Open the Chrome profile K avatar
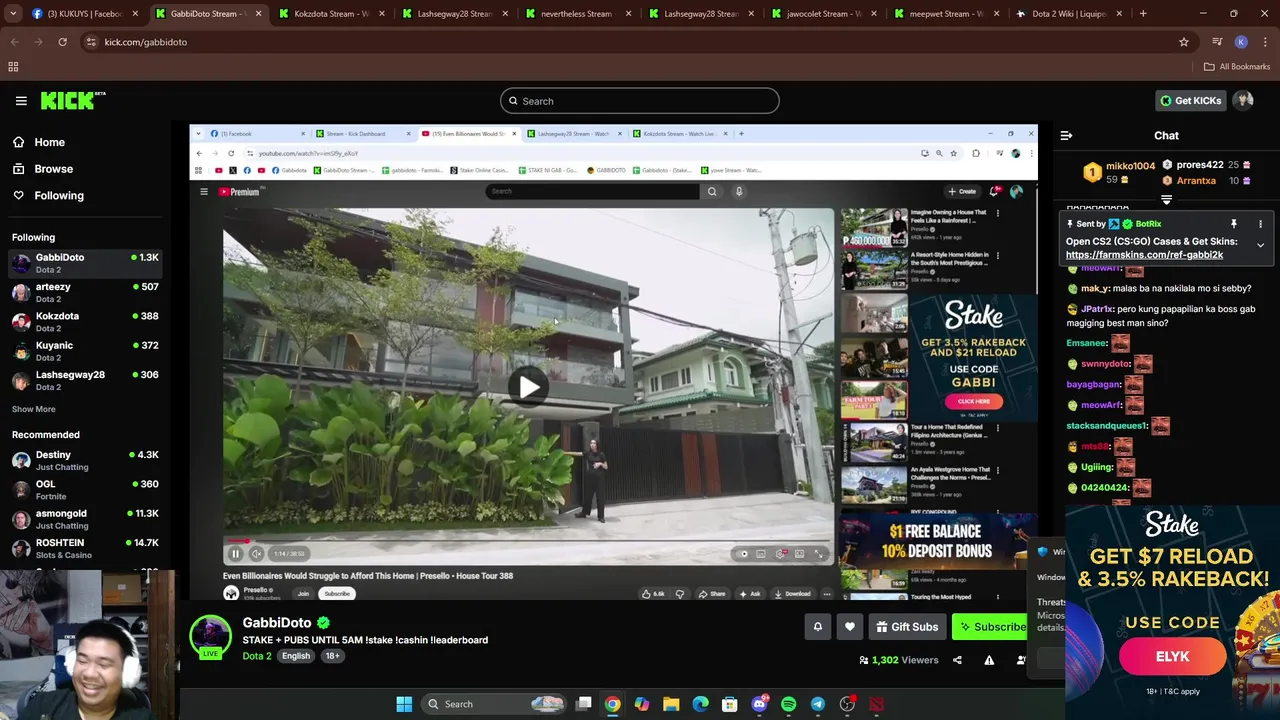 point(1241,42)
